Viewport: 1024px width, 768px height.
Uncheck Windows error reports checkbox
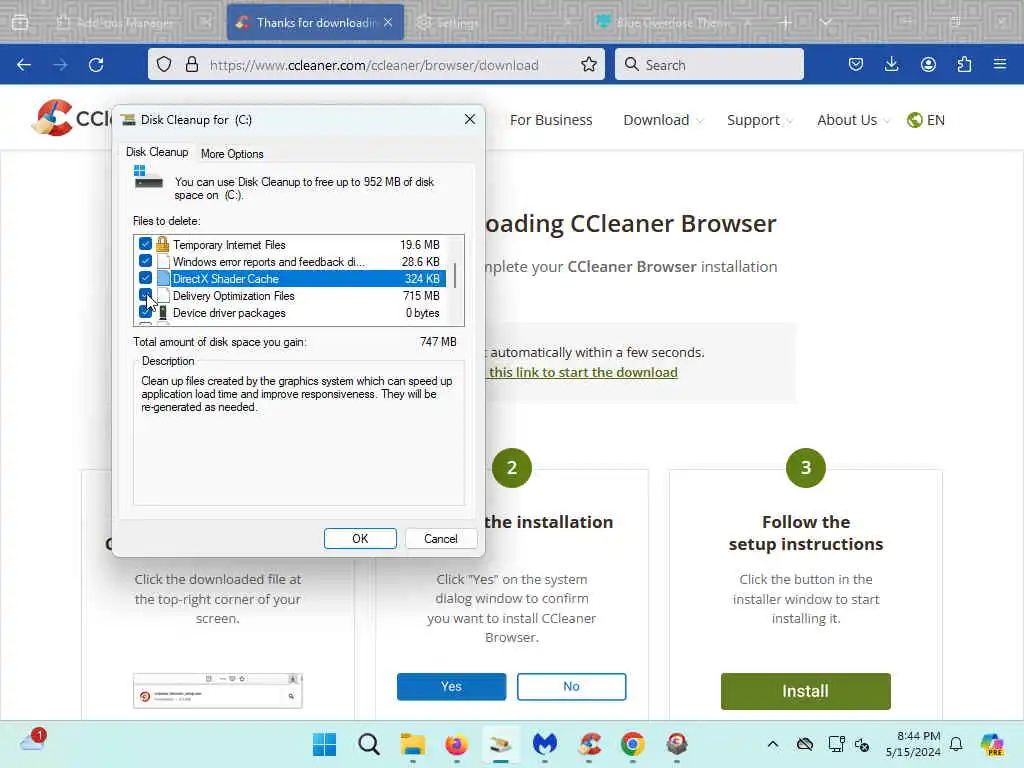coord(145,261)
